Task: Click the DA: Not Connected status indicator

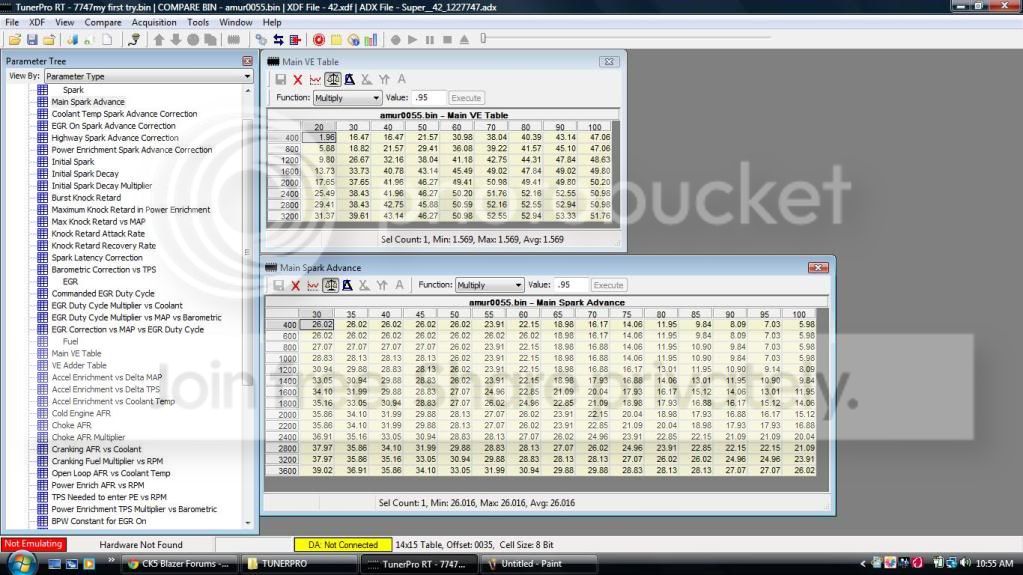Action: [343, 544]
